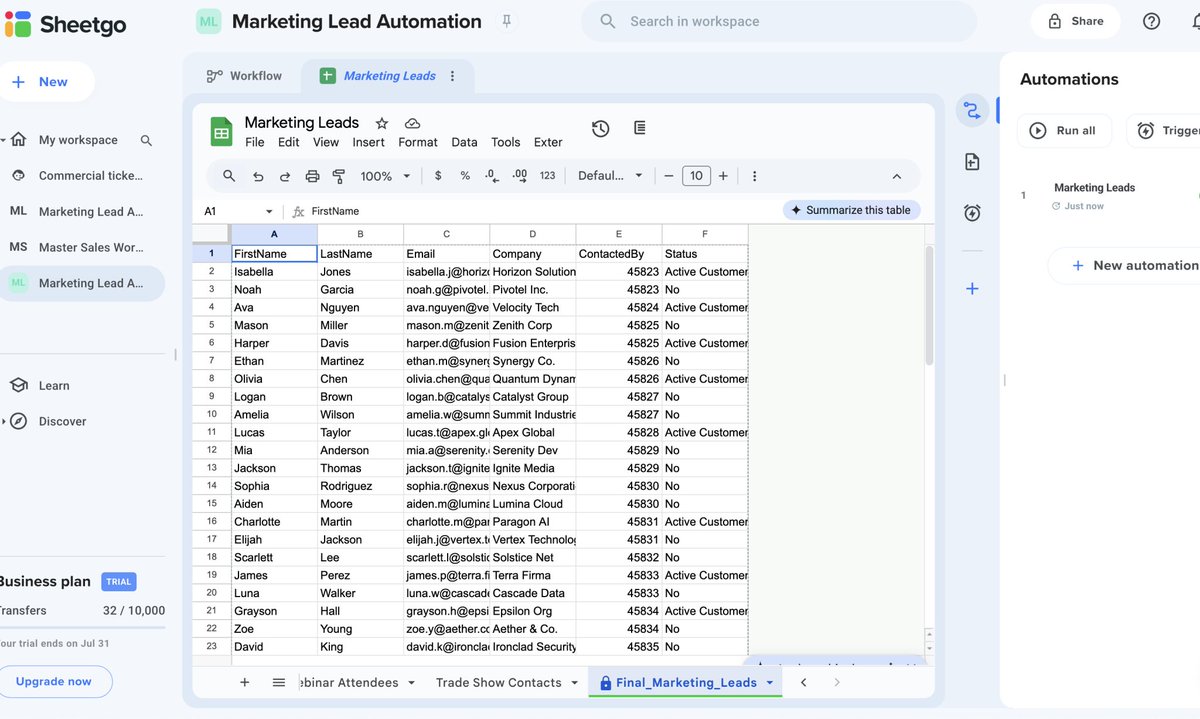The image size is (1200, 719).
Task: Decrease font size with minus
Action: (669, 176)
